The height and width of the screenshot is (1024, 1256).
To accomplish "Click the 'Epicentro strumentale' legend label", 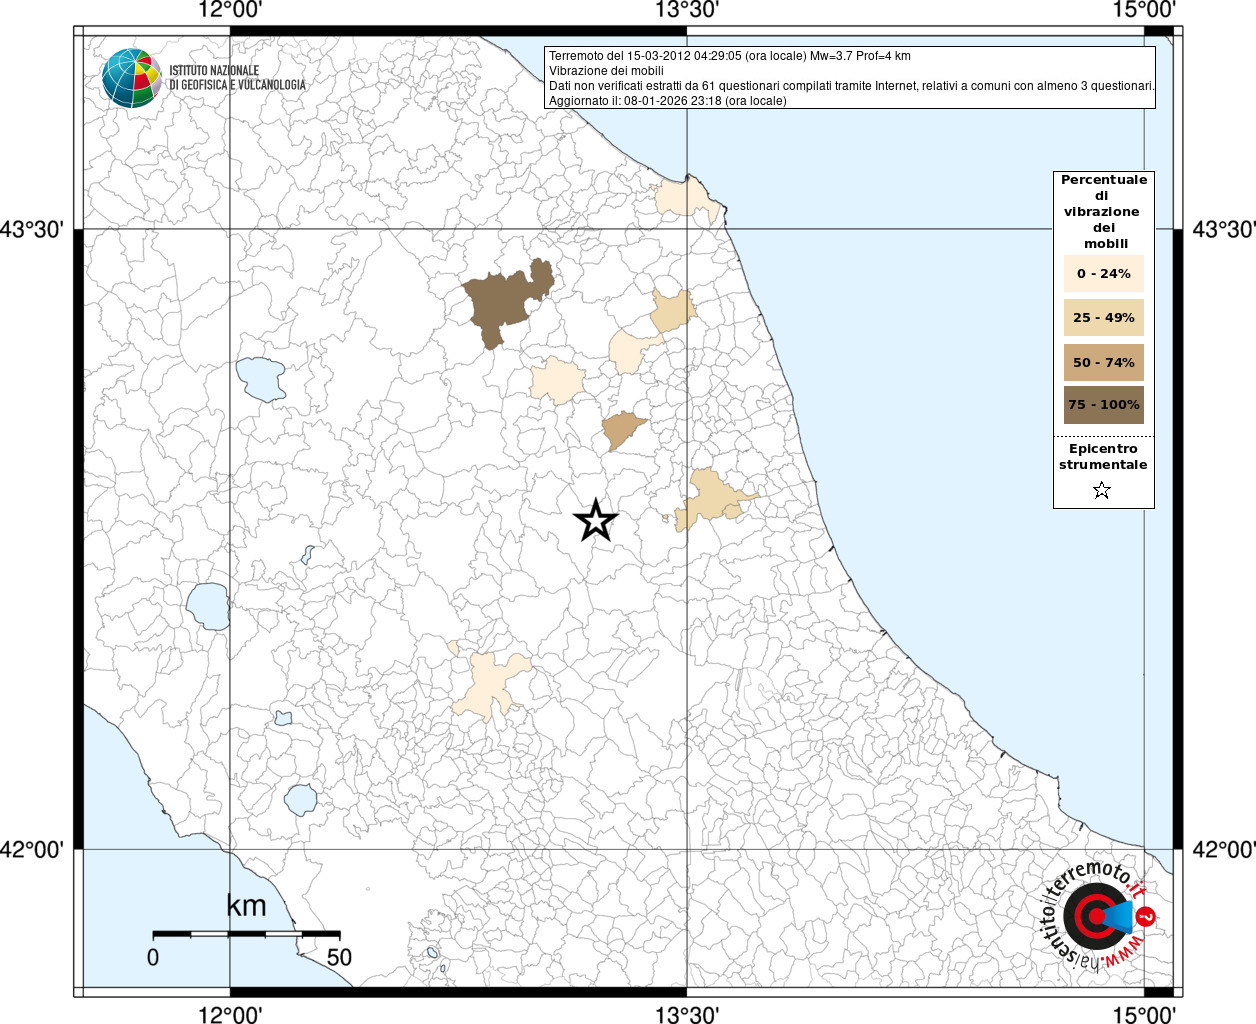I will point(1103,457).
